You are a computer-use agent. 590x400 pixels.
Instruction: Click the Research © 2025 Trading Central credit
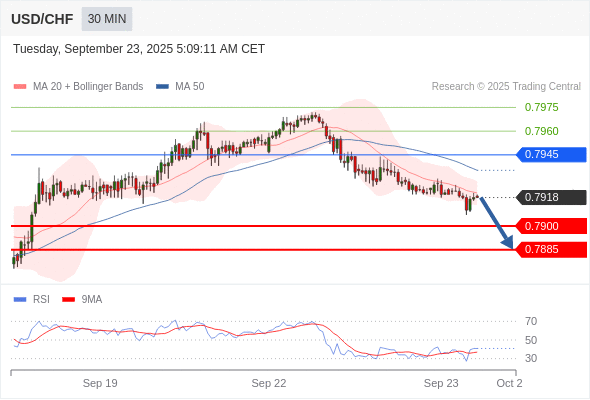(506, 87)
